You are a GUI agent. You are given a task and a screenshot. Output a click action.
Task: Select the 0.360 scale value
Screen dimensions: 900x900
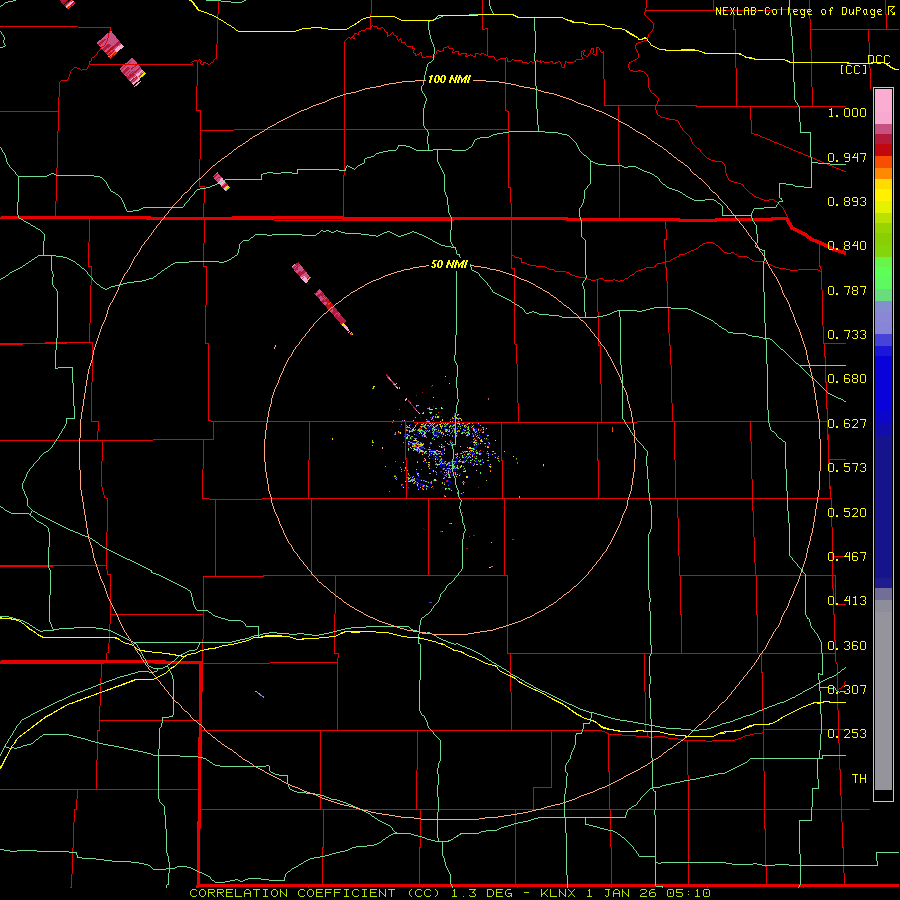pos(847,646)
